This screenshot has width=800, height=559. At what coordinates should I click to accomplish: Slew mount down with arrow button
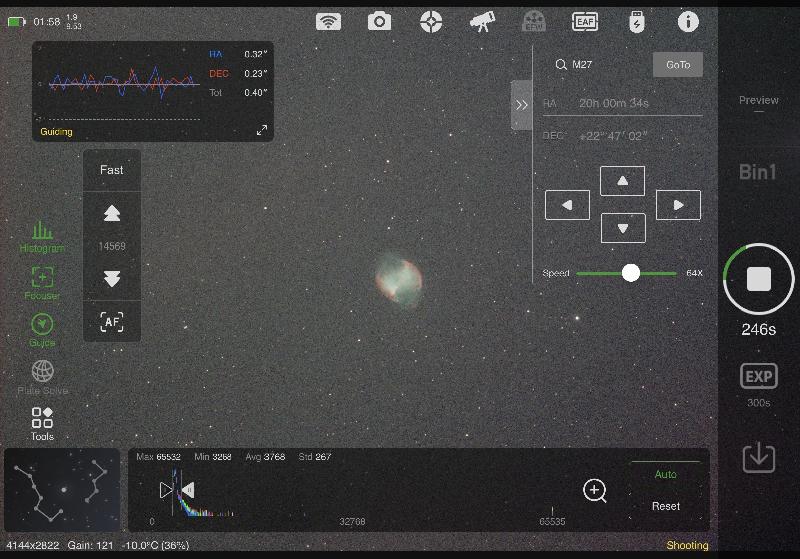point(623,228)
